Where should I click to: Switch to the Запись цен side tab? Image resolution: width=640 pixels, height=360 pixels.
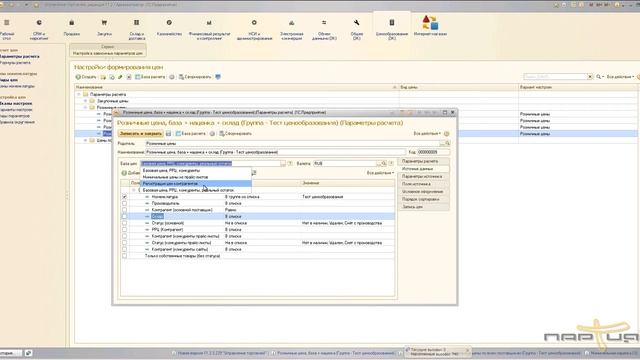coord(423,207)
